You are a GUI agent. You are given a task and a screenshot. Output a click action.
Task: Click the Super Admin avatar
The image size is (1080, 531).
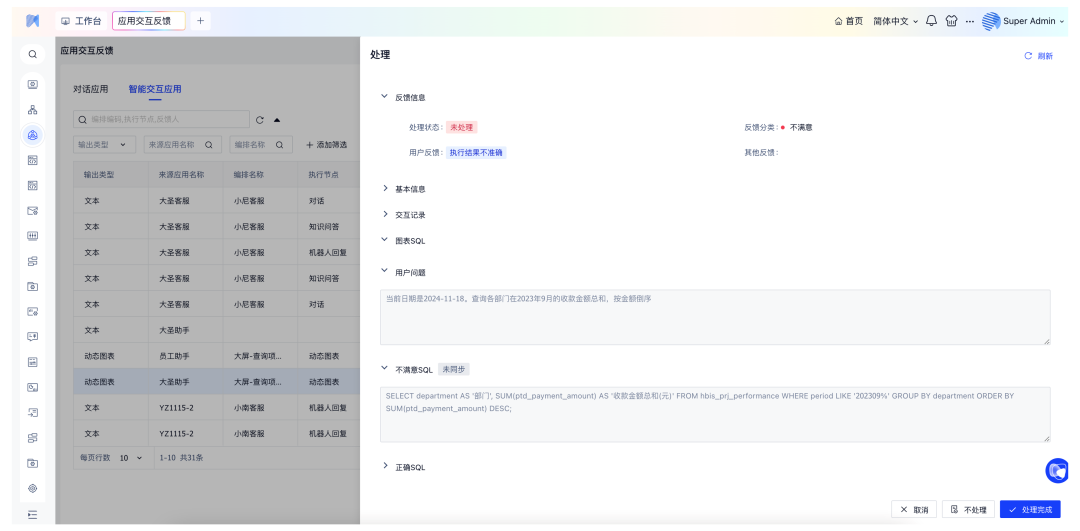[x=991, y=21]
